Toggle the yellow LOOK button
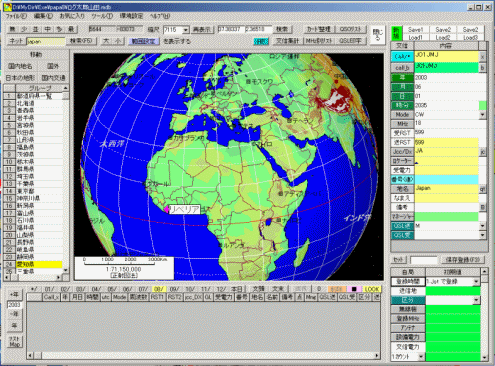Image resolution: width=495 pixels, height=366 pixels. coord(372,289)
